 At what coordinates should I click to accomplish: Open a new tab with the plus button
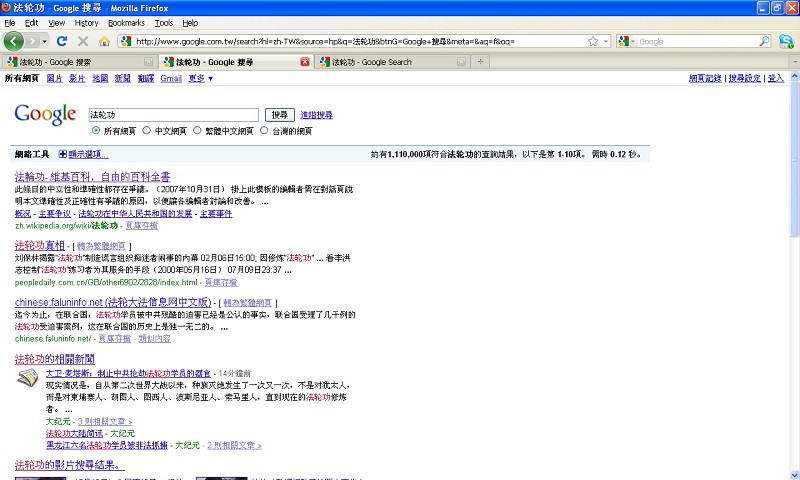pos(481,62)
